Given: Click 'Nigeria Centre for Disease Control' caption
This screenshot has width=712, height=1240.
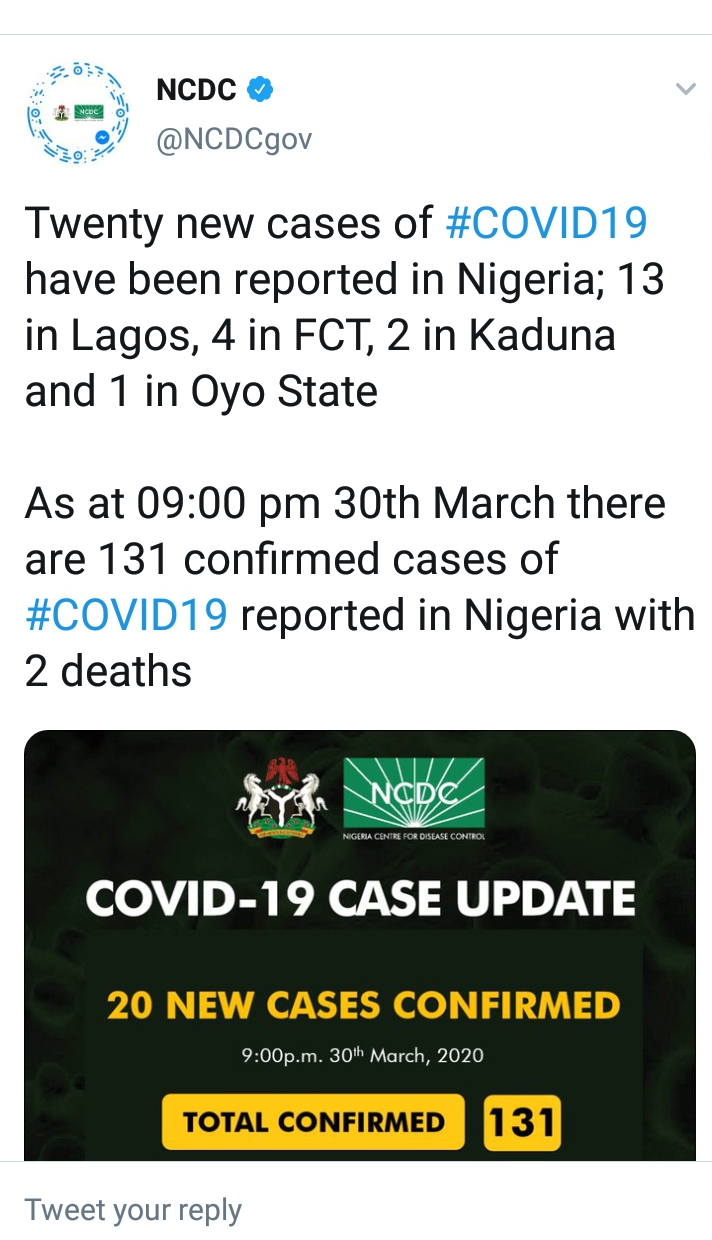Looking at the screenshot, I should 414,836.
